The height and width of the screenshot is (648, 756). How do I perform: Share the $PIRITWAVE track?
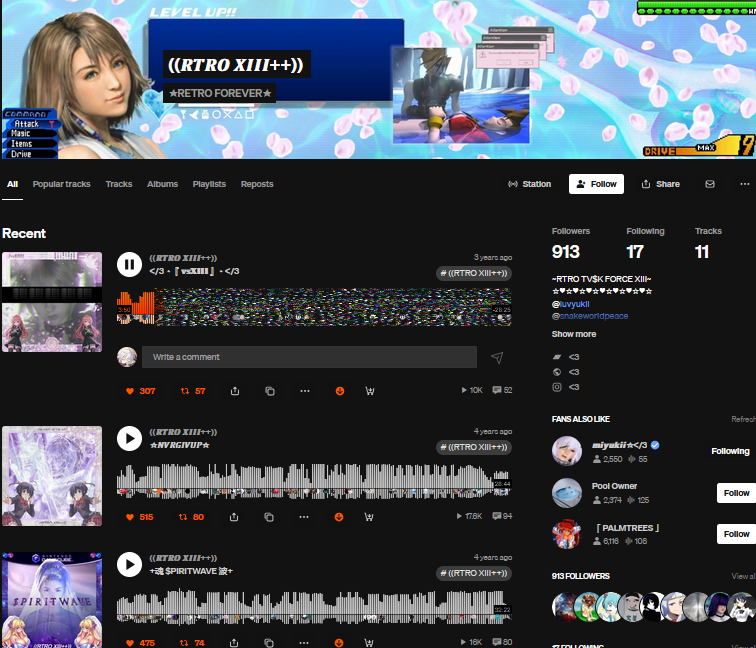click(234, 643)
